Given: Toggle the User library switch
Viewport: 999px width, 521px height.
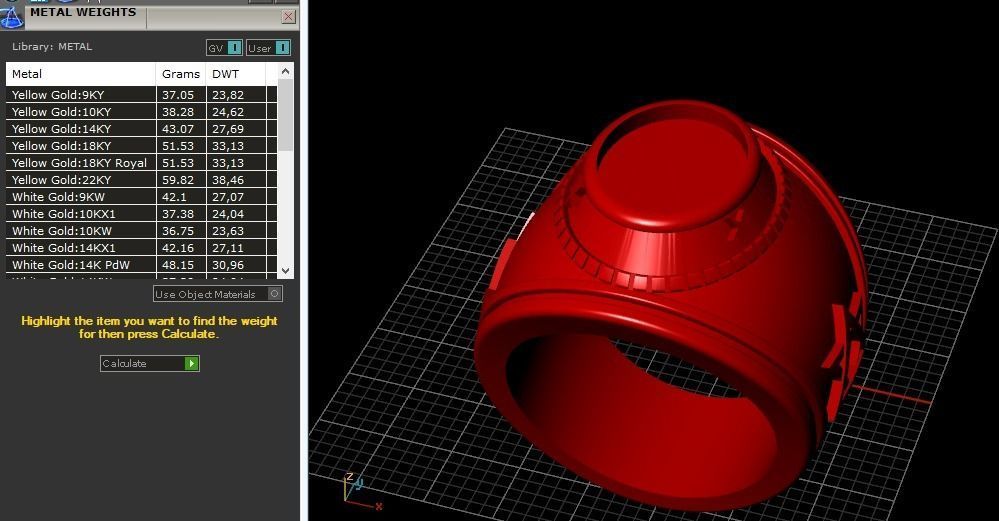Looking at the screenshot, I should click(269, 48).
